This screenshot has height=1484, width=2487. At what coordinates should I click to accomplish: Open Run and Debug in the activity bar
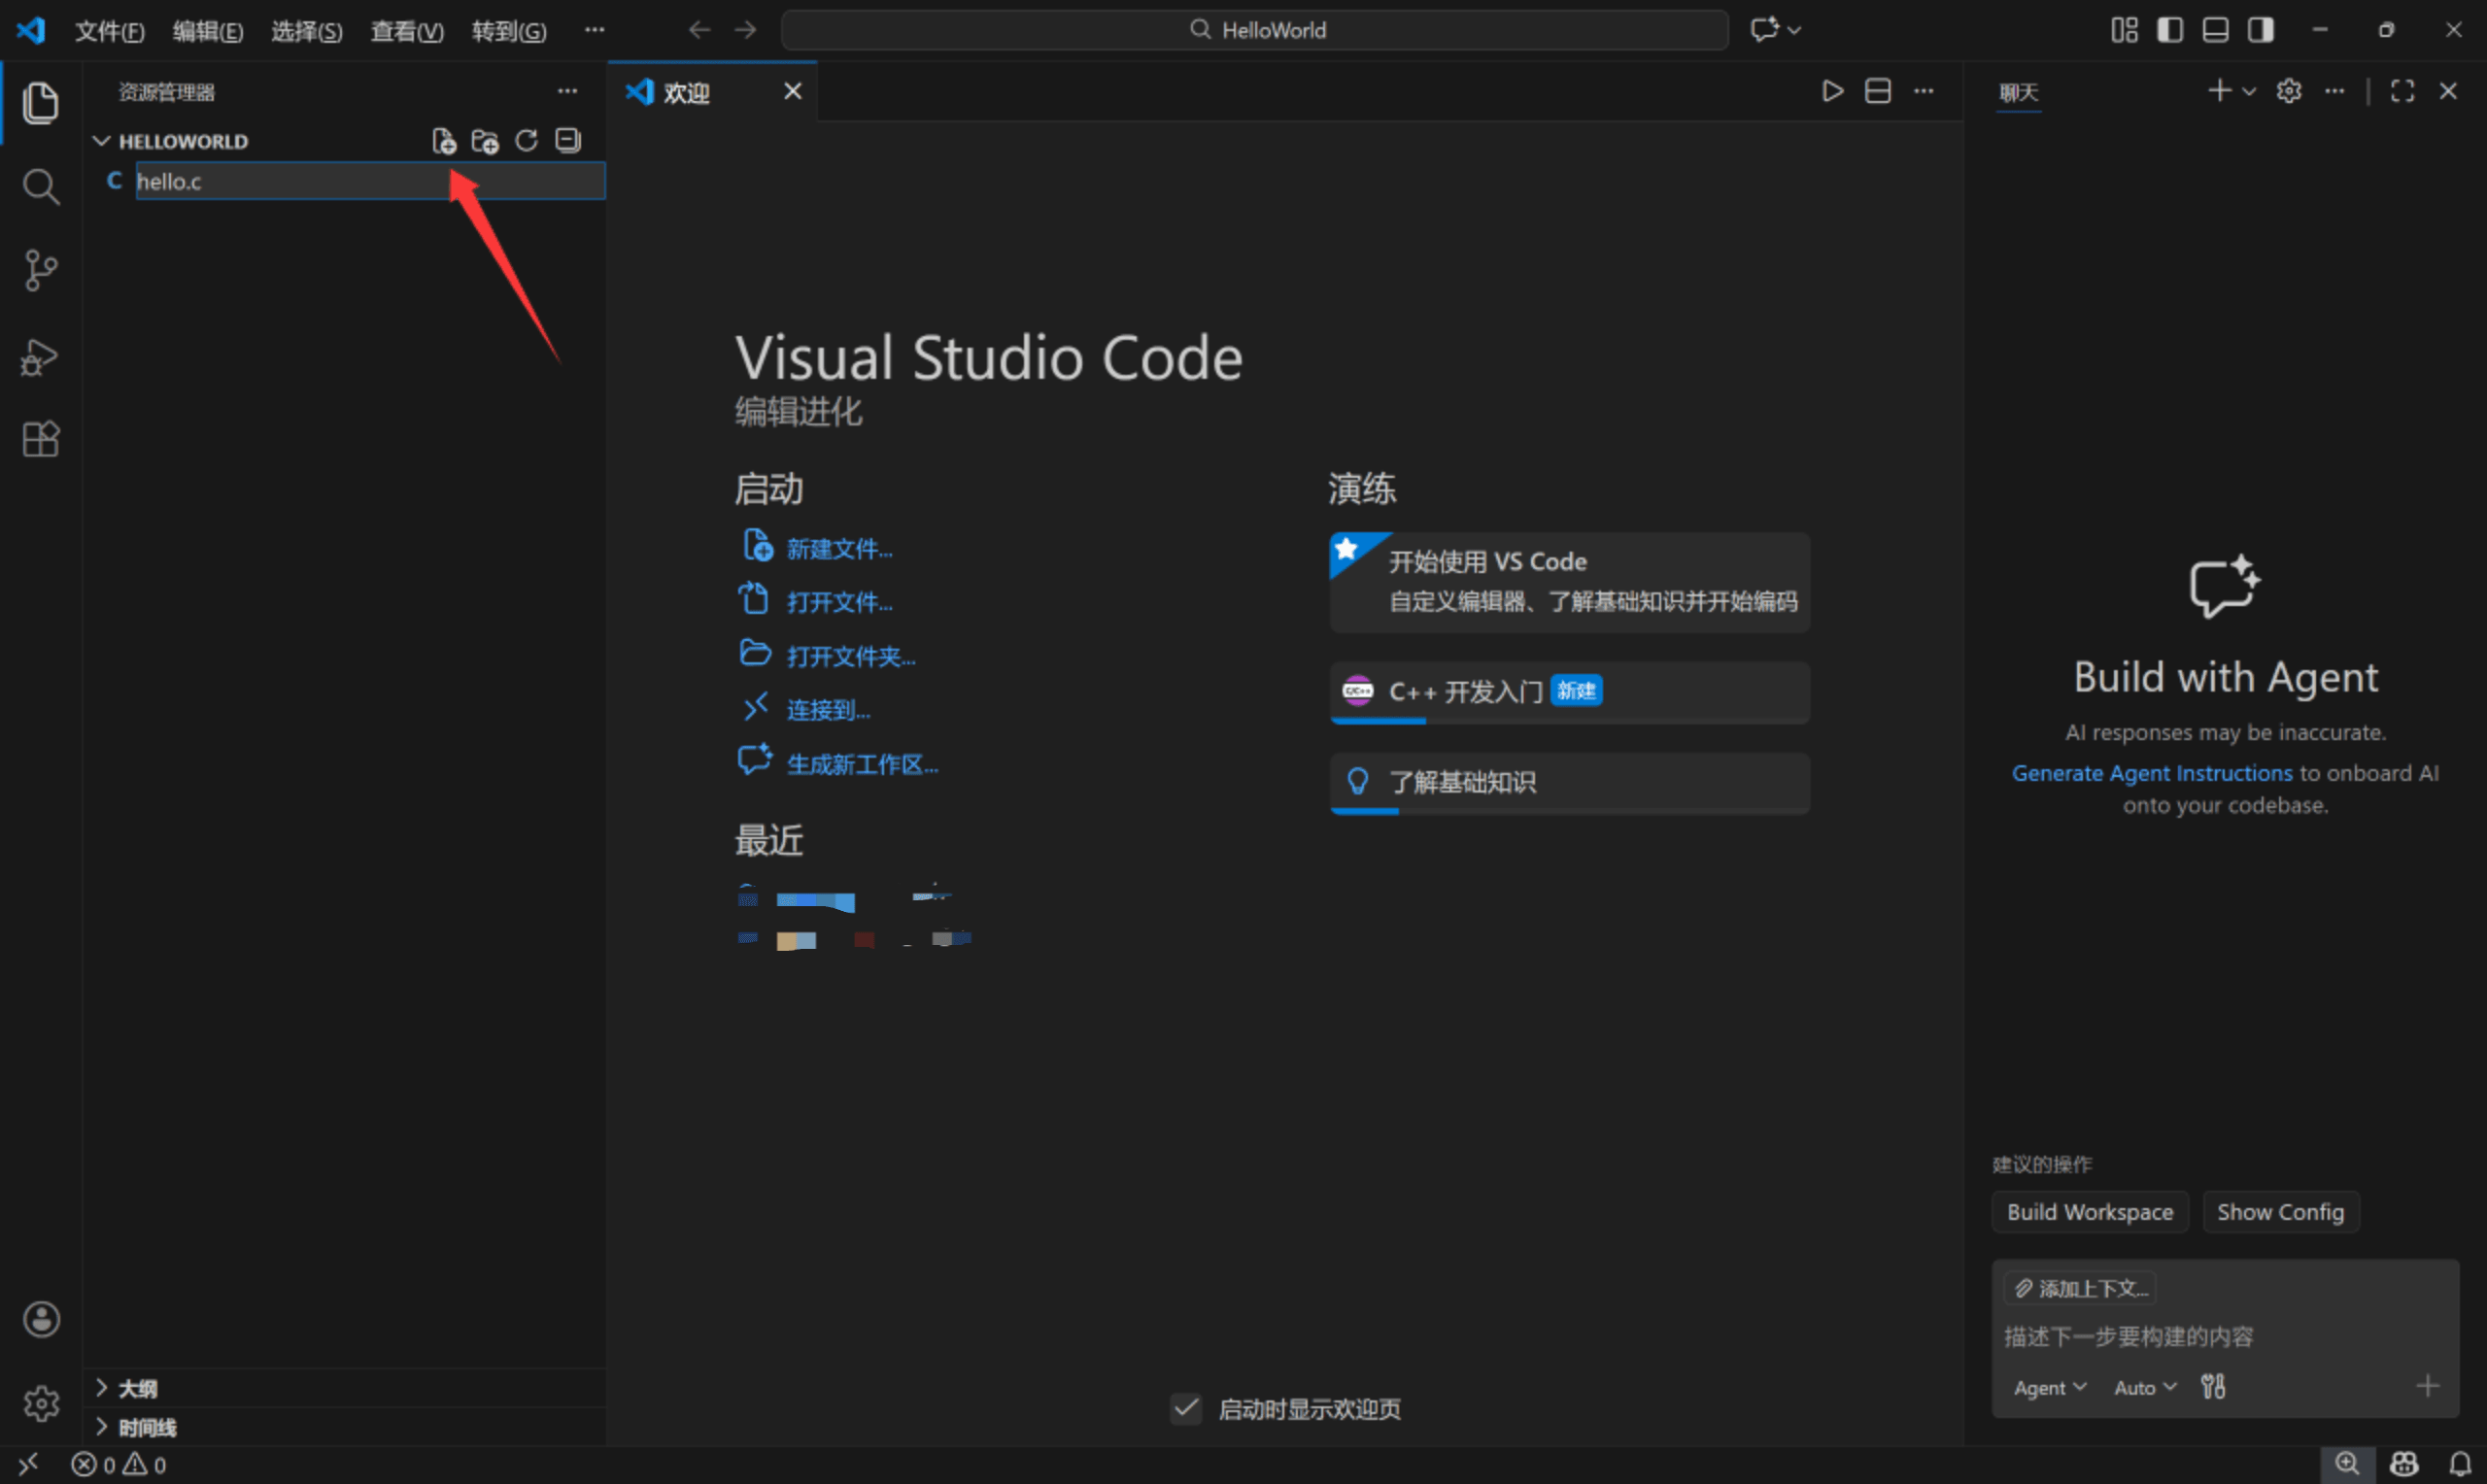41,357
